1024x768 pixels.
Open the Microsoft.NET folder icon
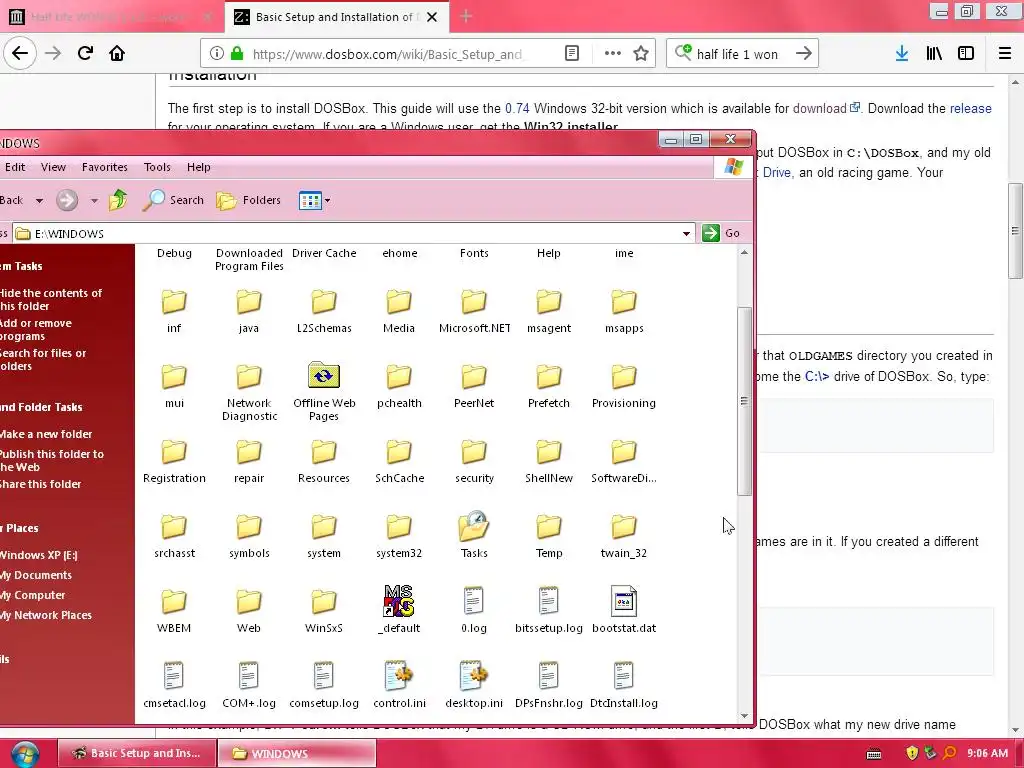[x=474, y=302]
